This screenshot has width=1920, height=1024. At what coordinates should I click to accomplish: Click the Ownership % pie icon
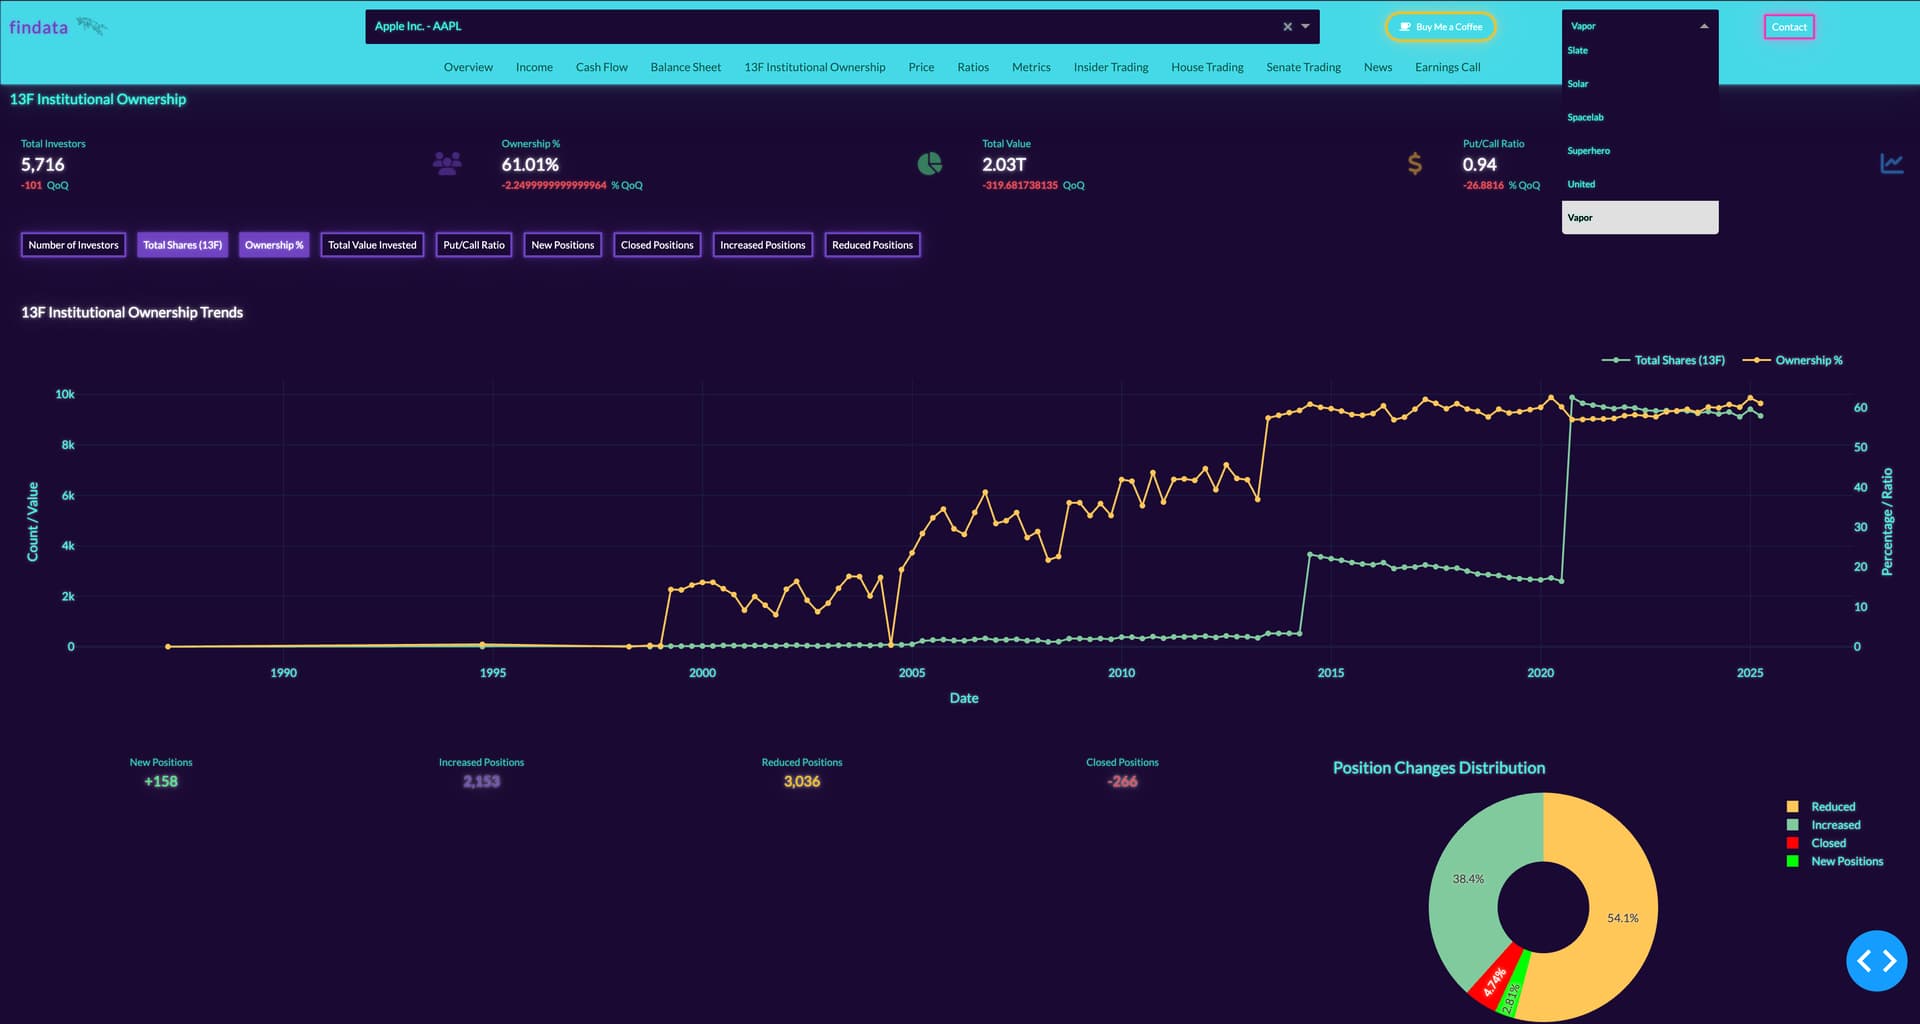point(929,163)
